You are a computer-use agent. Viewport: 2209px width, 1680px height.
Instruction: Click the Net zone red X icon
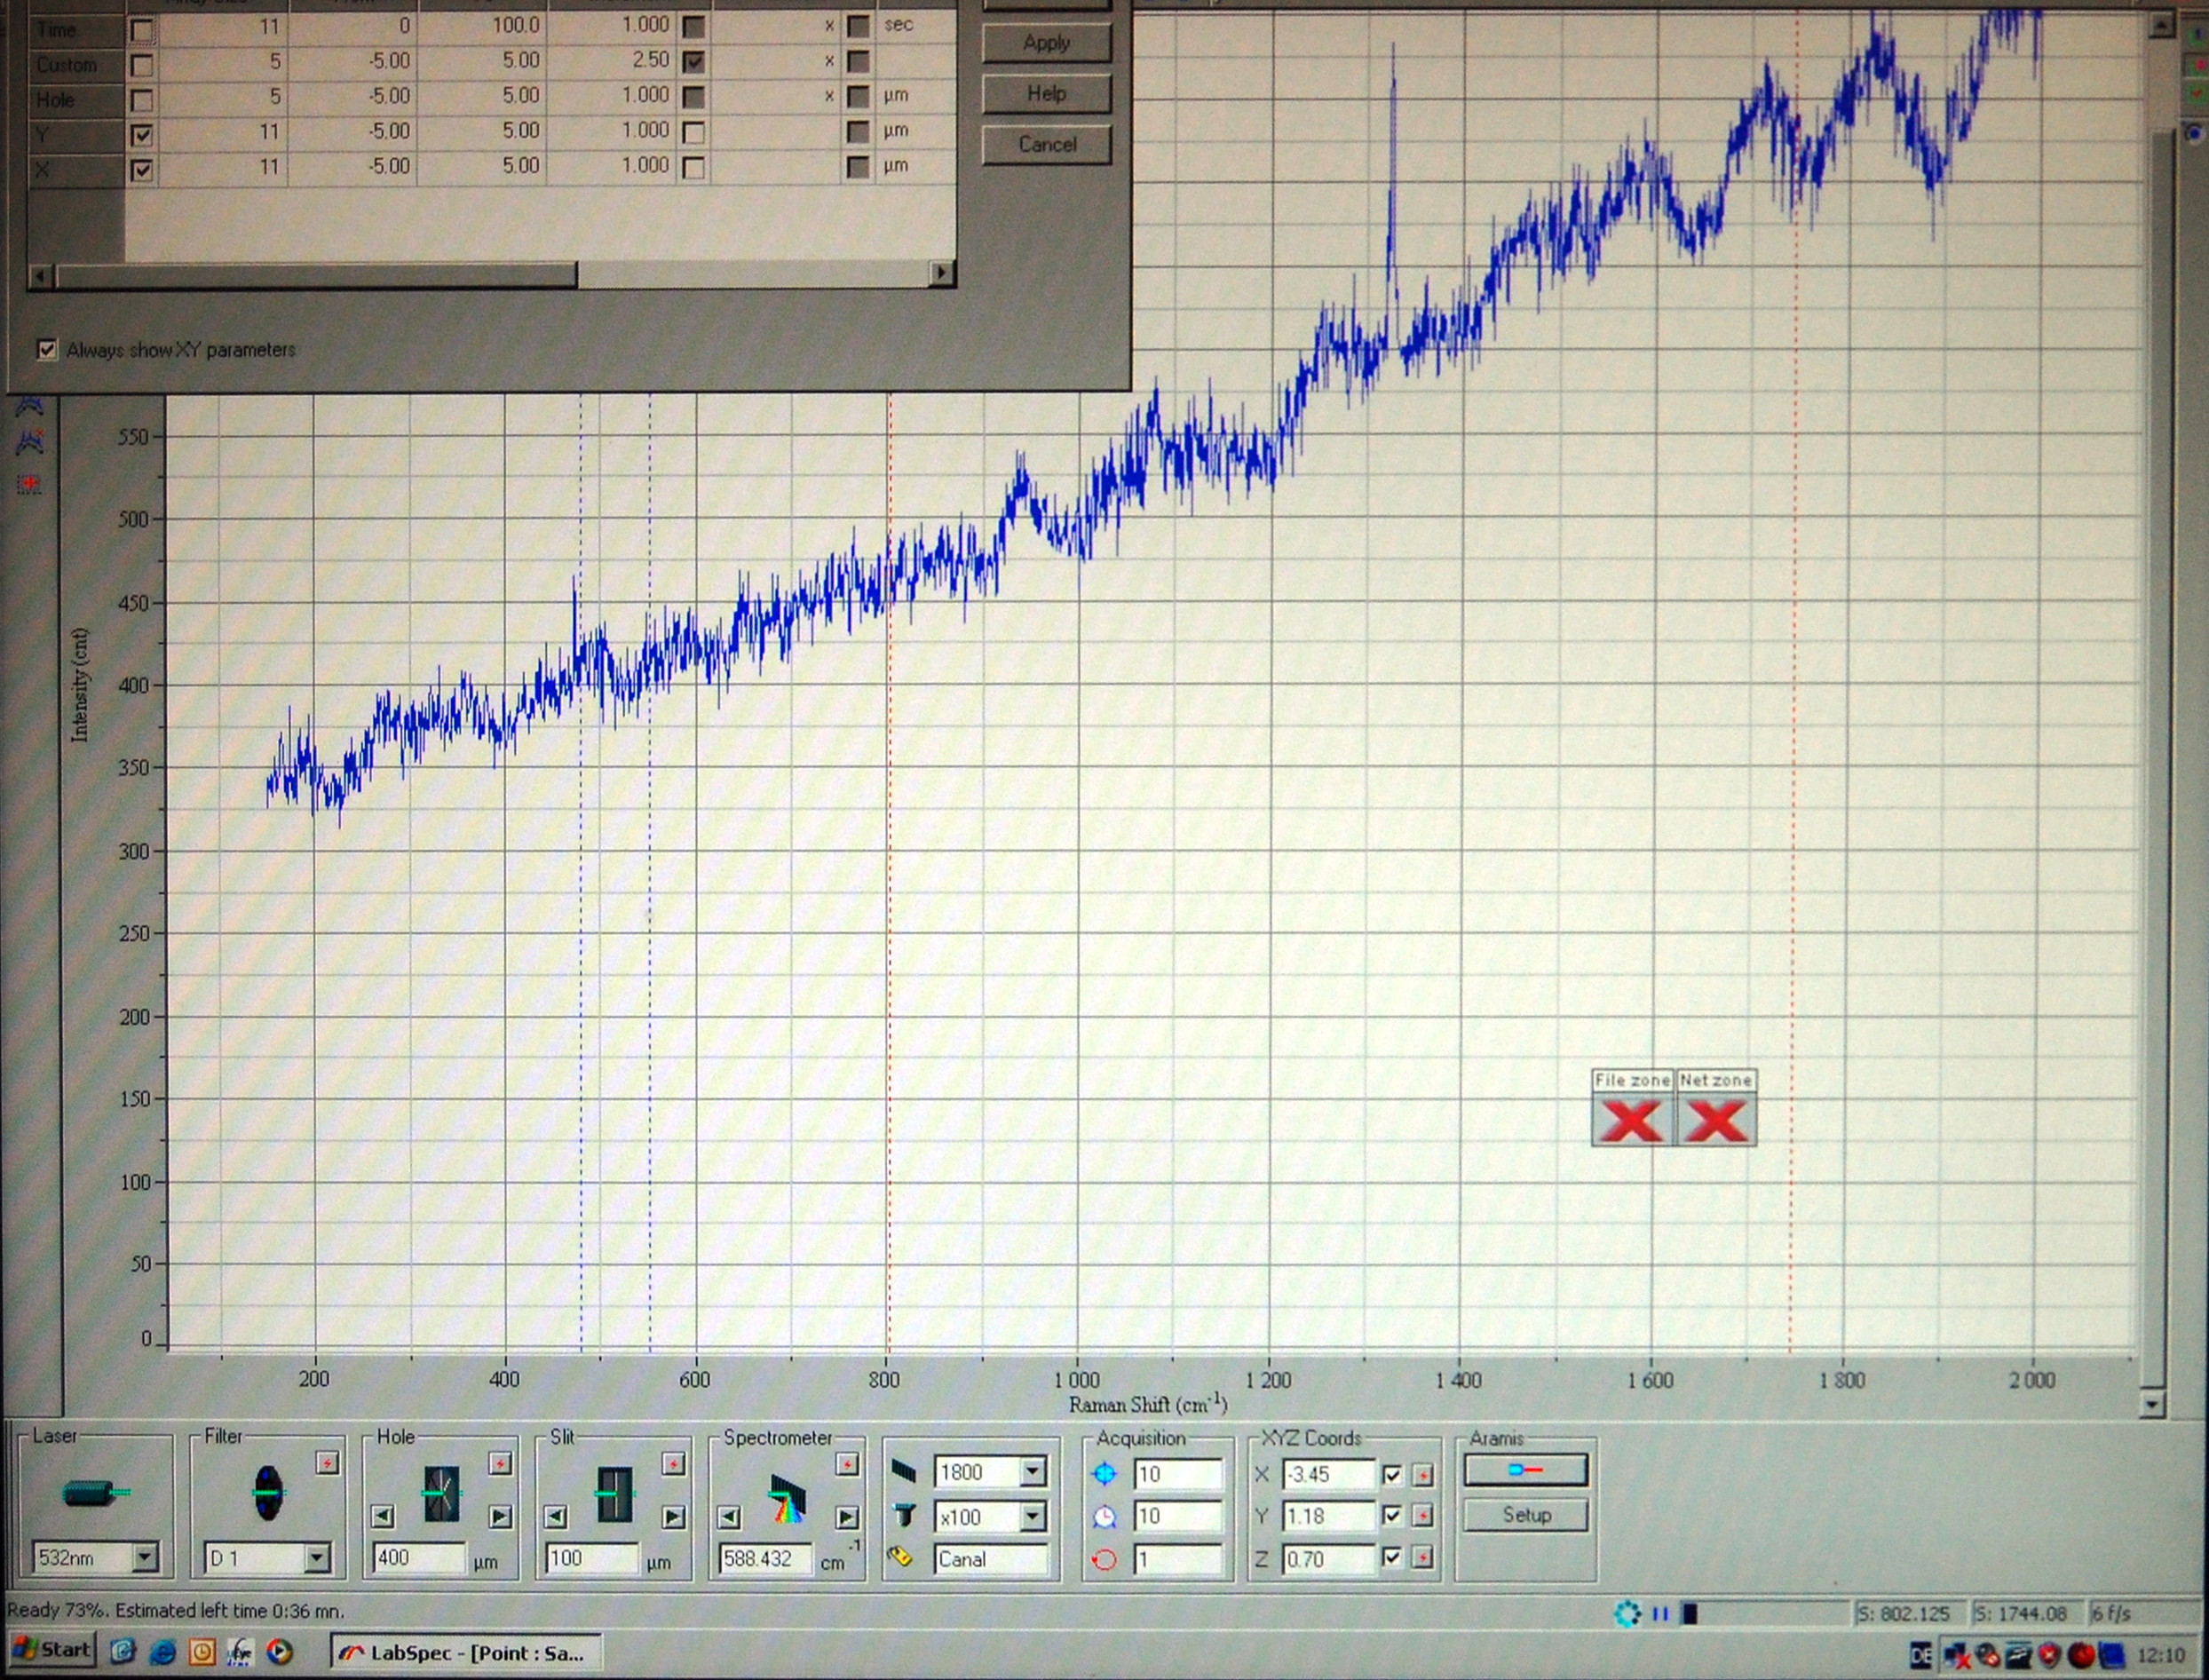1716,1120
